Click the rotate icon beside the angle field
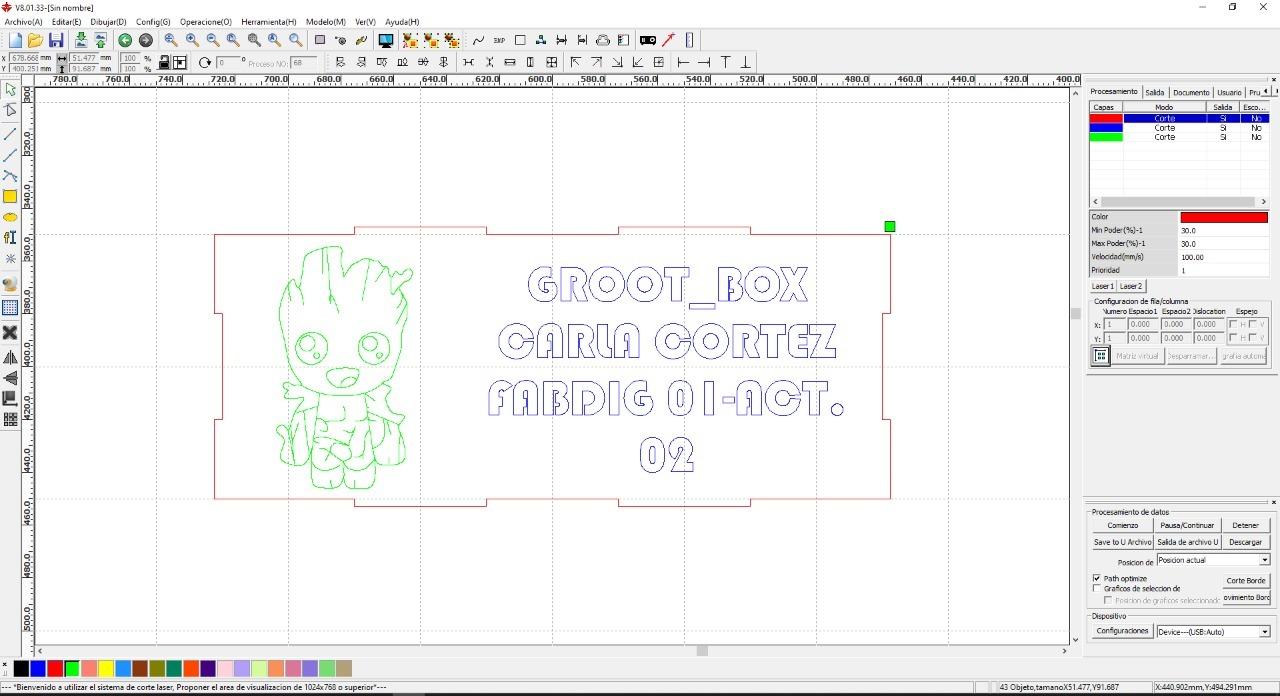Viewport: 1280px width, 696px height. click(205, 62)
